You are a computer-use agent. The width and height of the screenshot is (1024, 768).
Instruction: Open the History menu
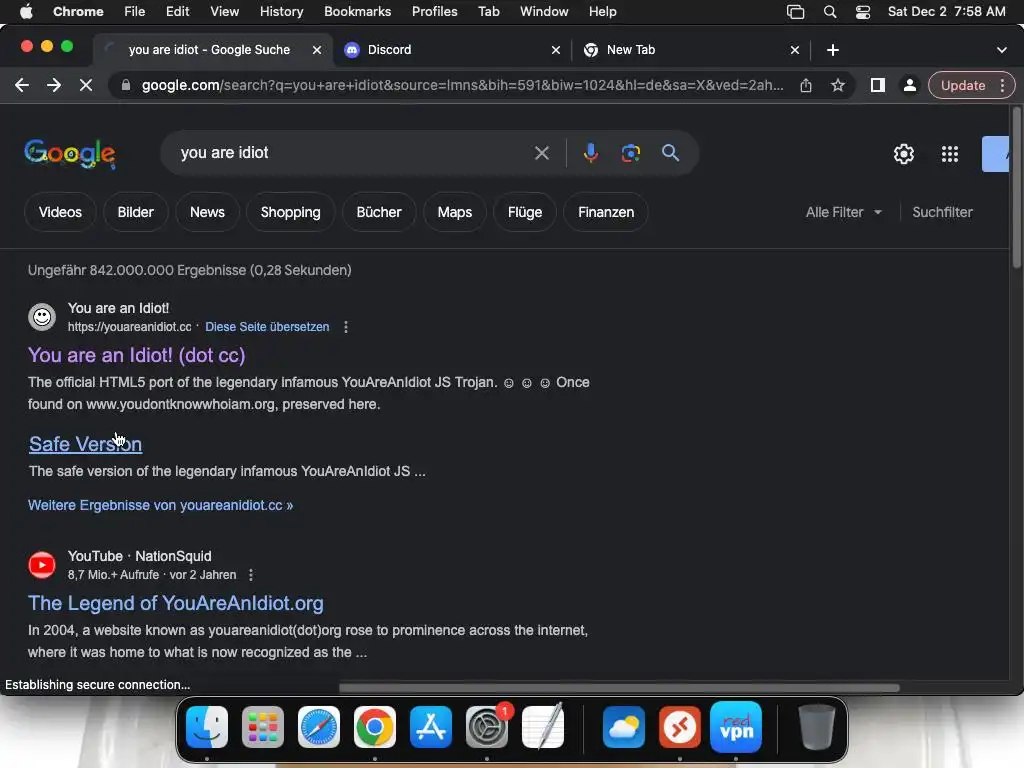(x=281, y=11)
